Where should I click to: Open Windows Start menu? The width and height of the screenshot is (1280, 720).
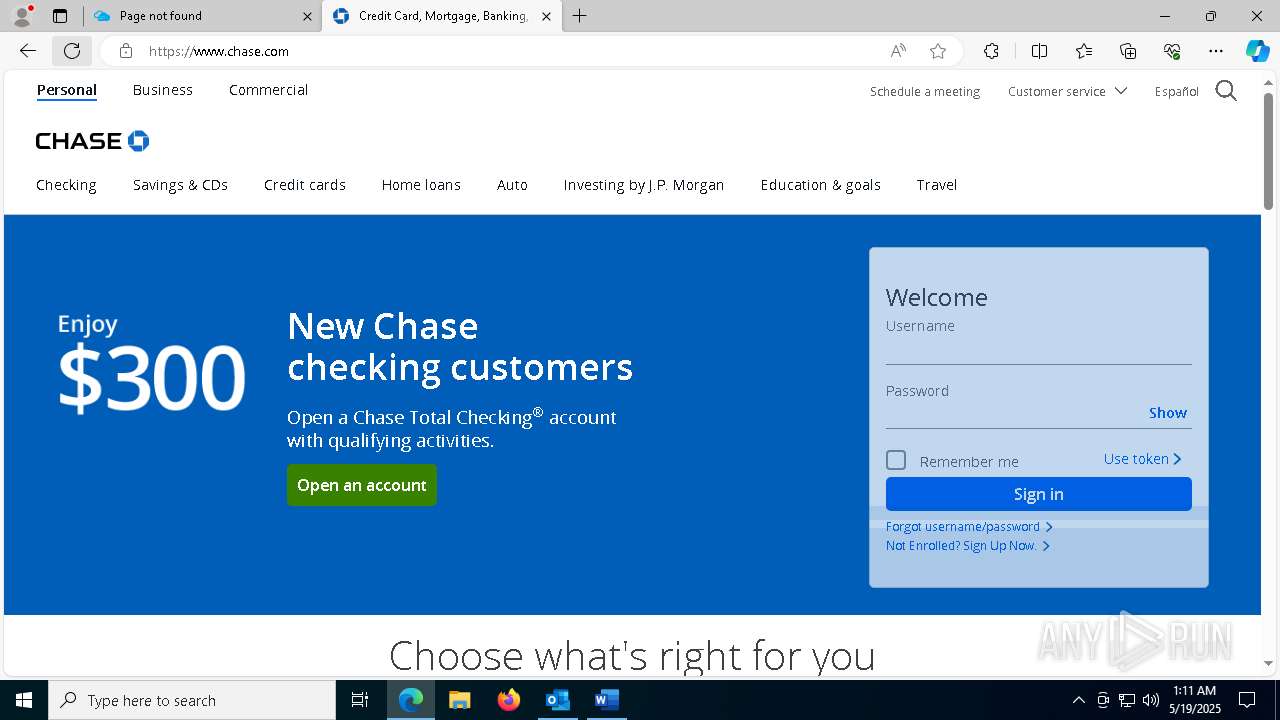tap(24, 700)
